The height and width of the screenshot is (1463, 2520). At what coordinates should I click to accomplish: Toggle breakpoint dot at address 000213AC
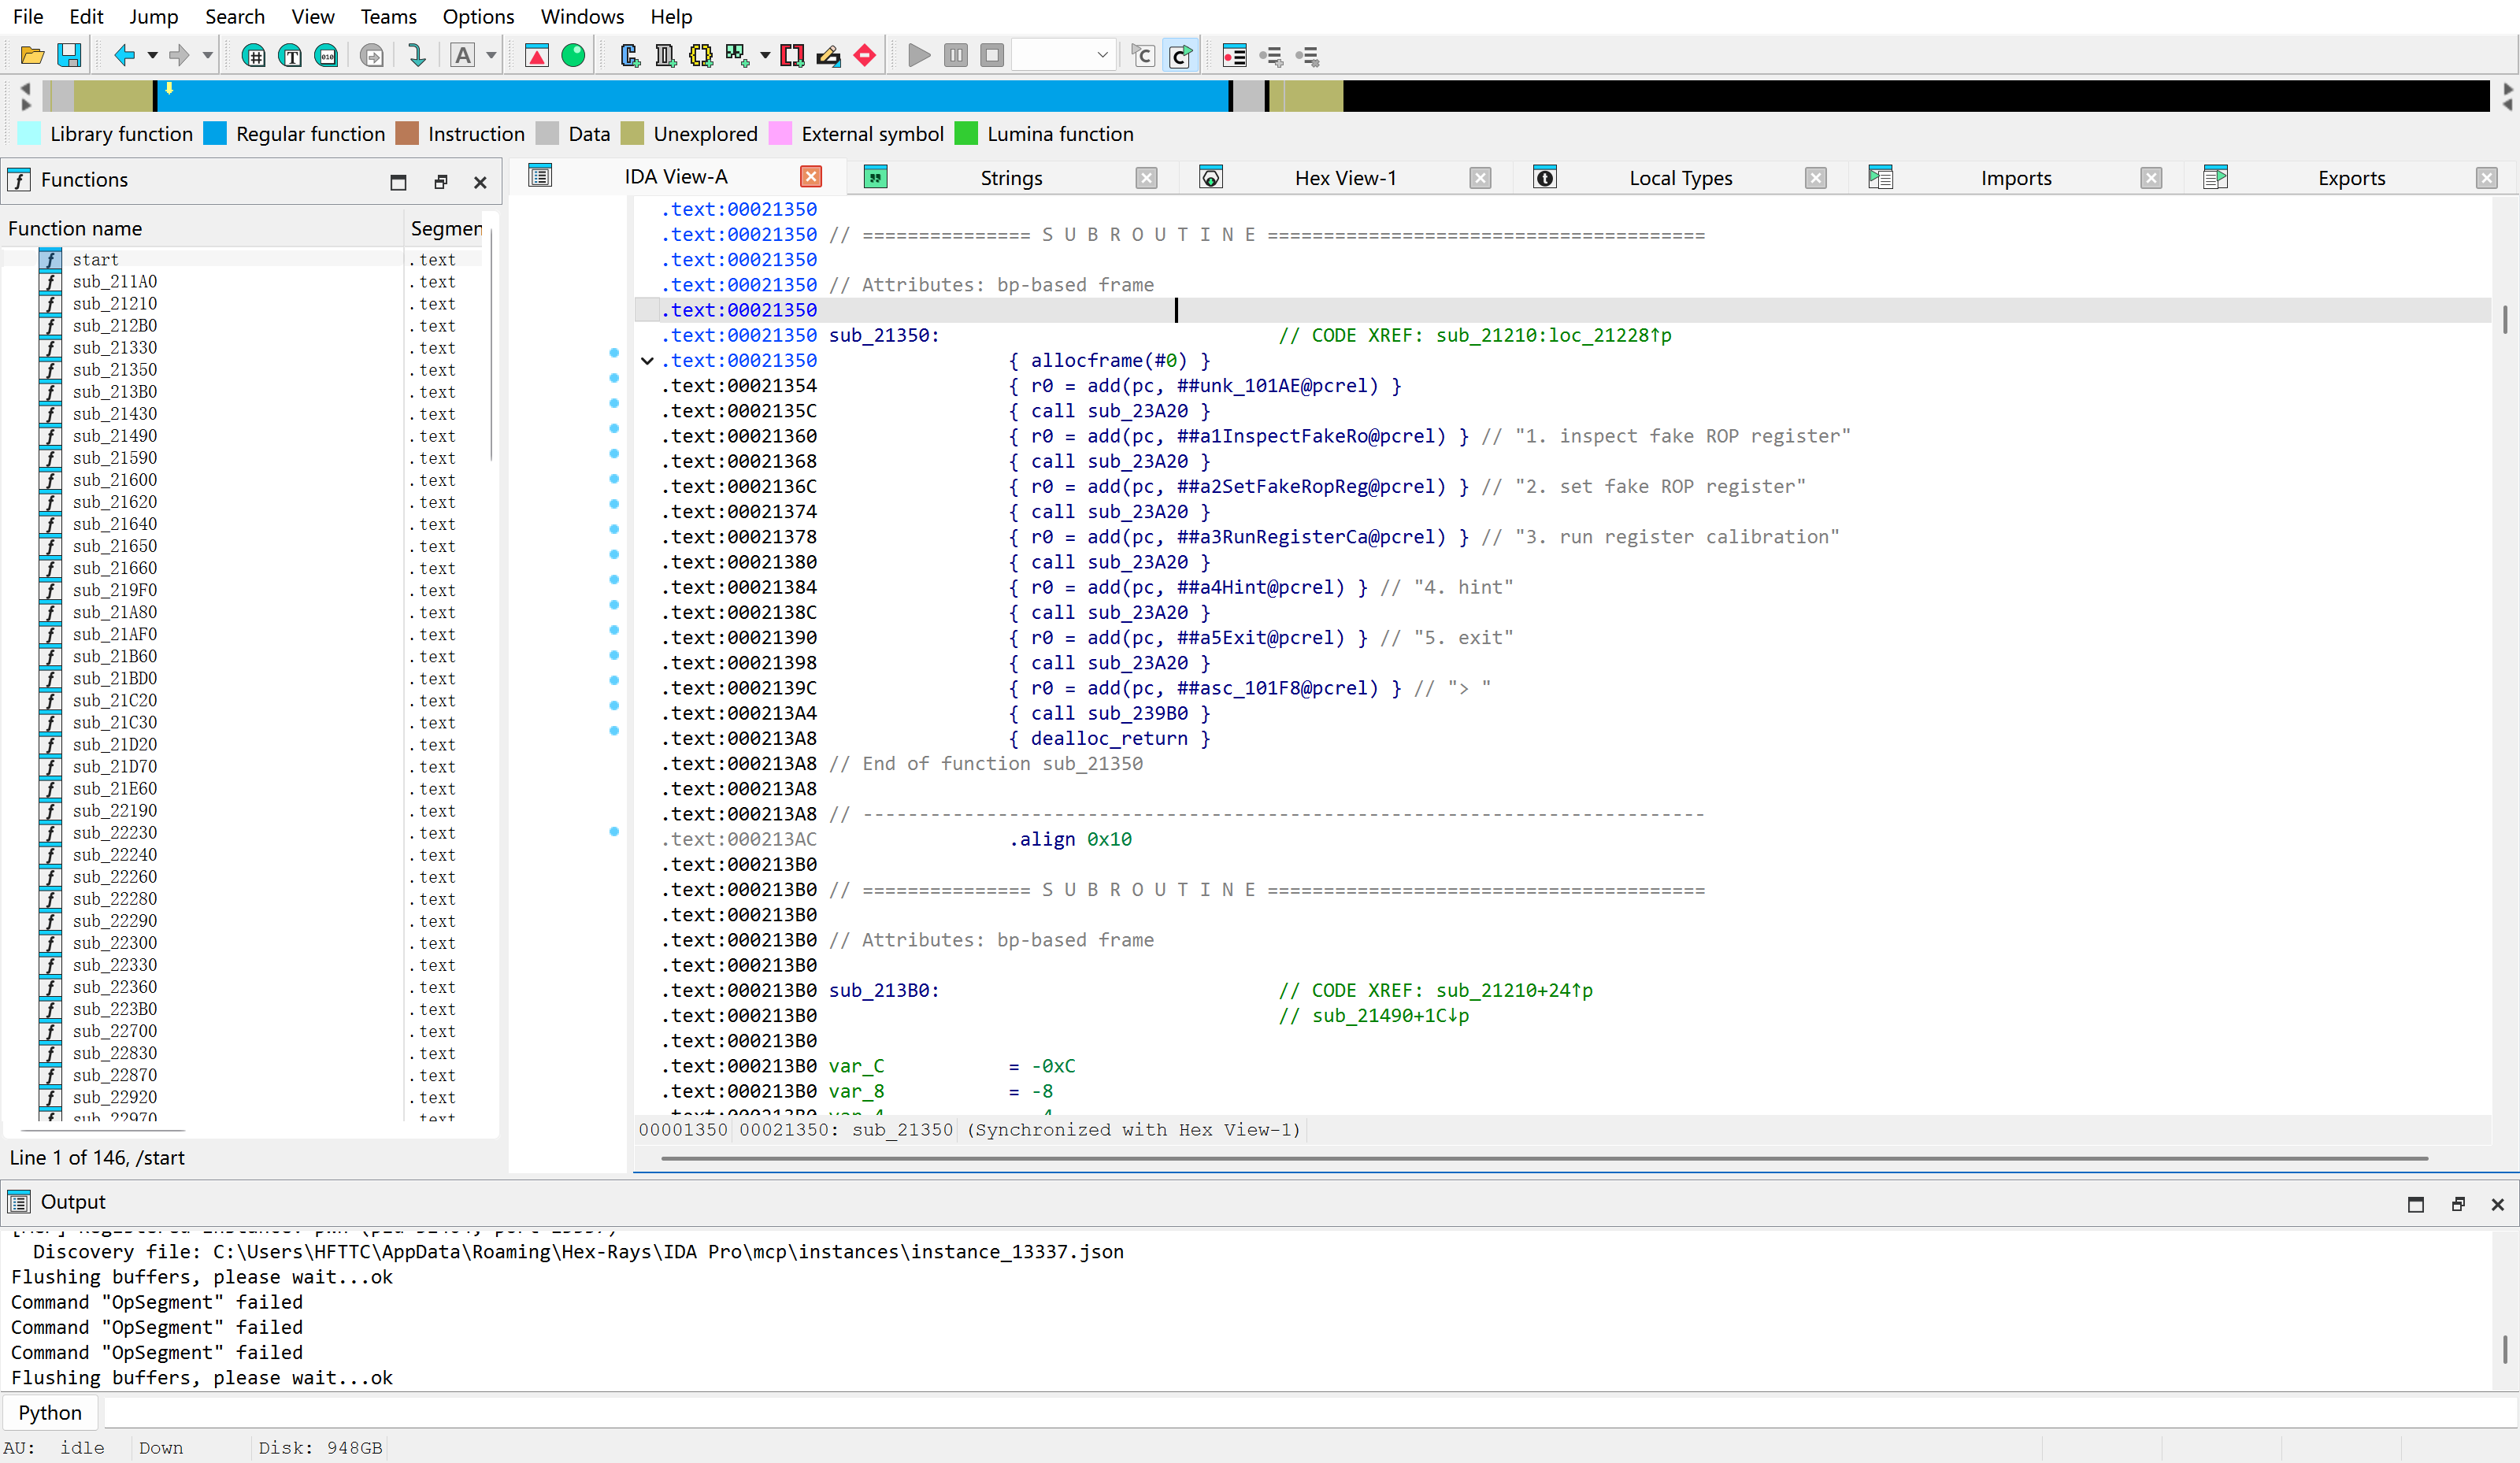tap(614, 831)
